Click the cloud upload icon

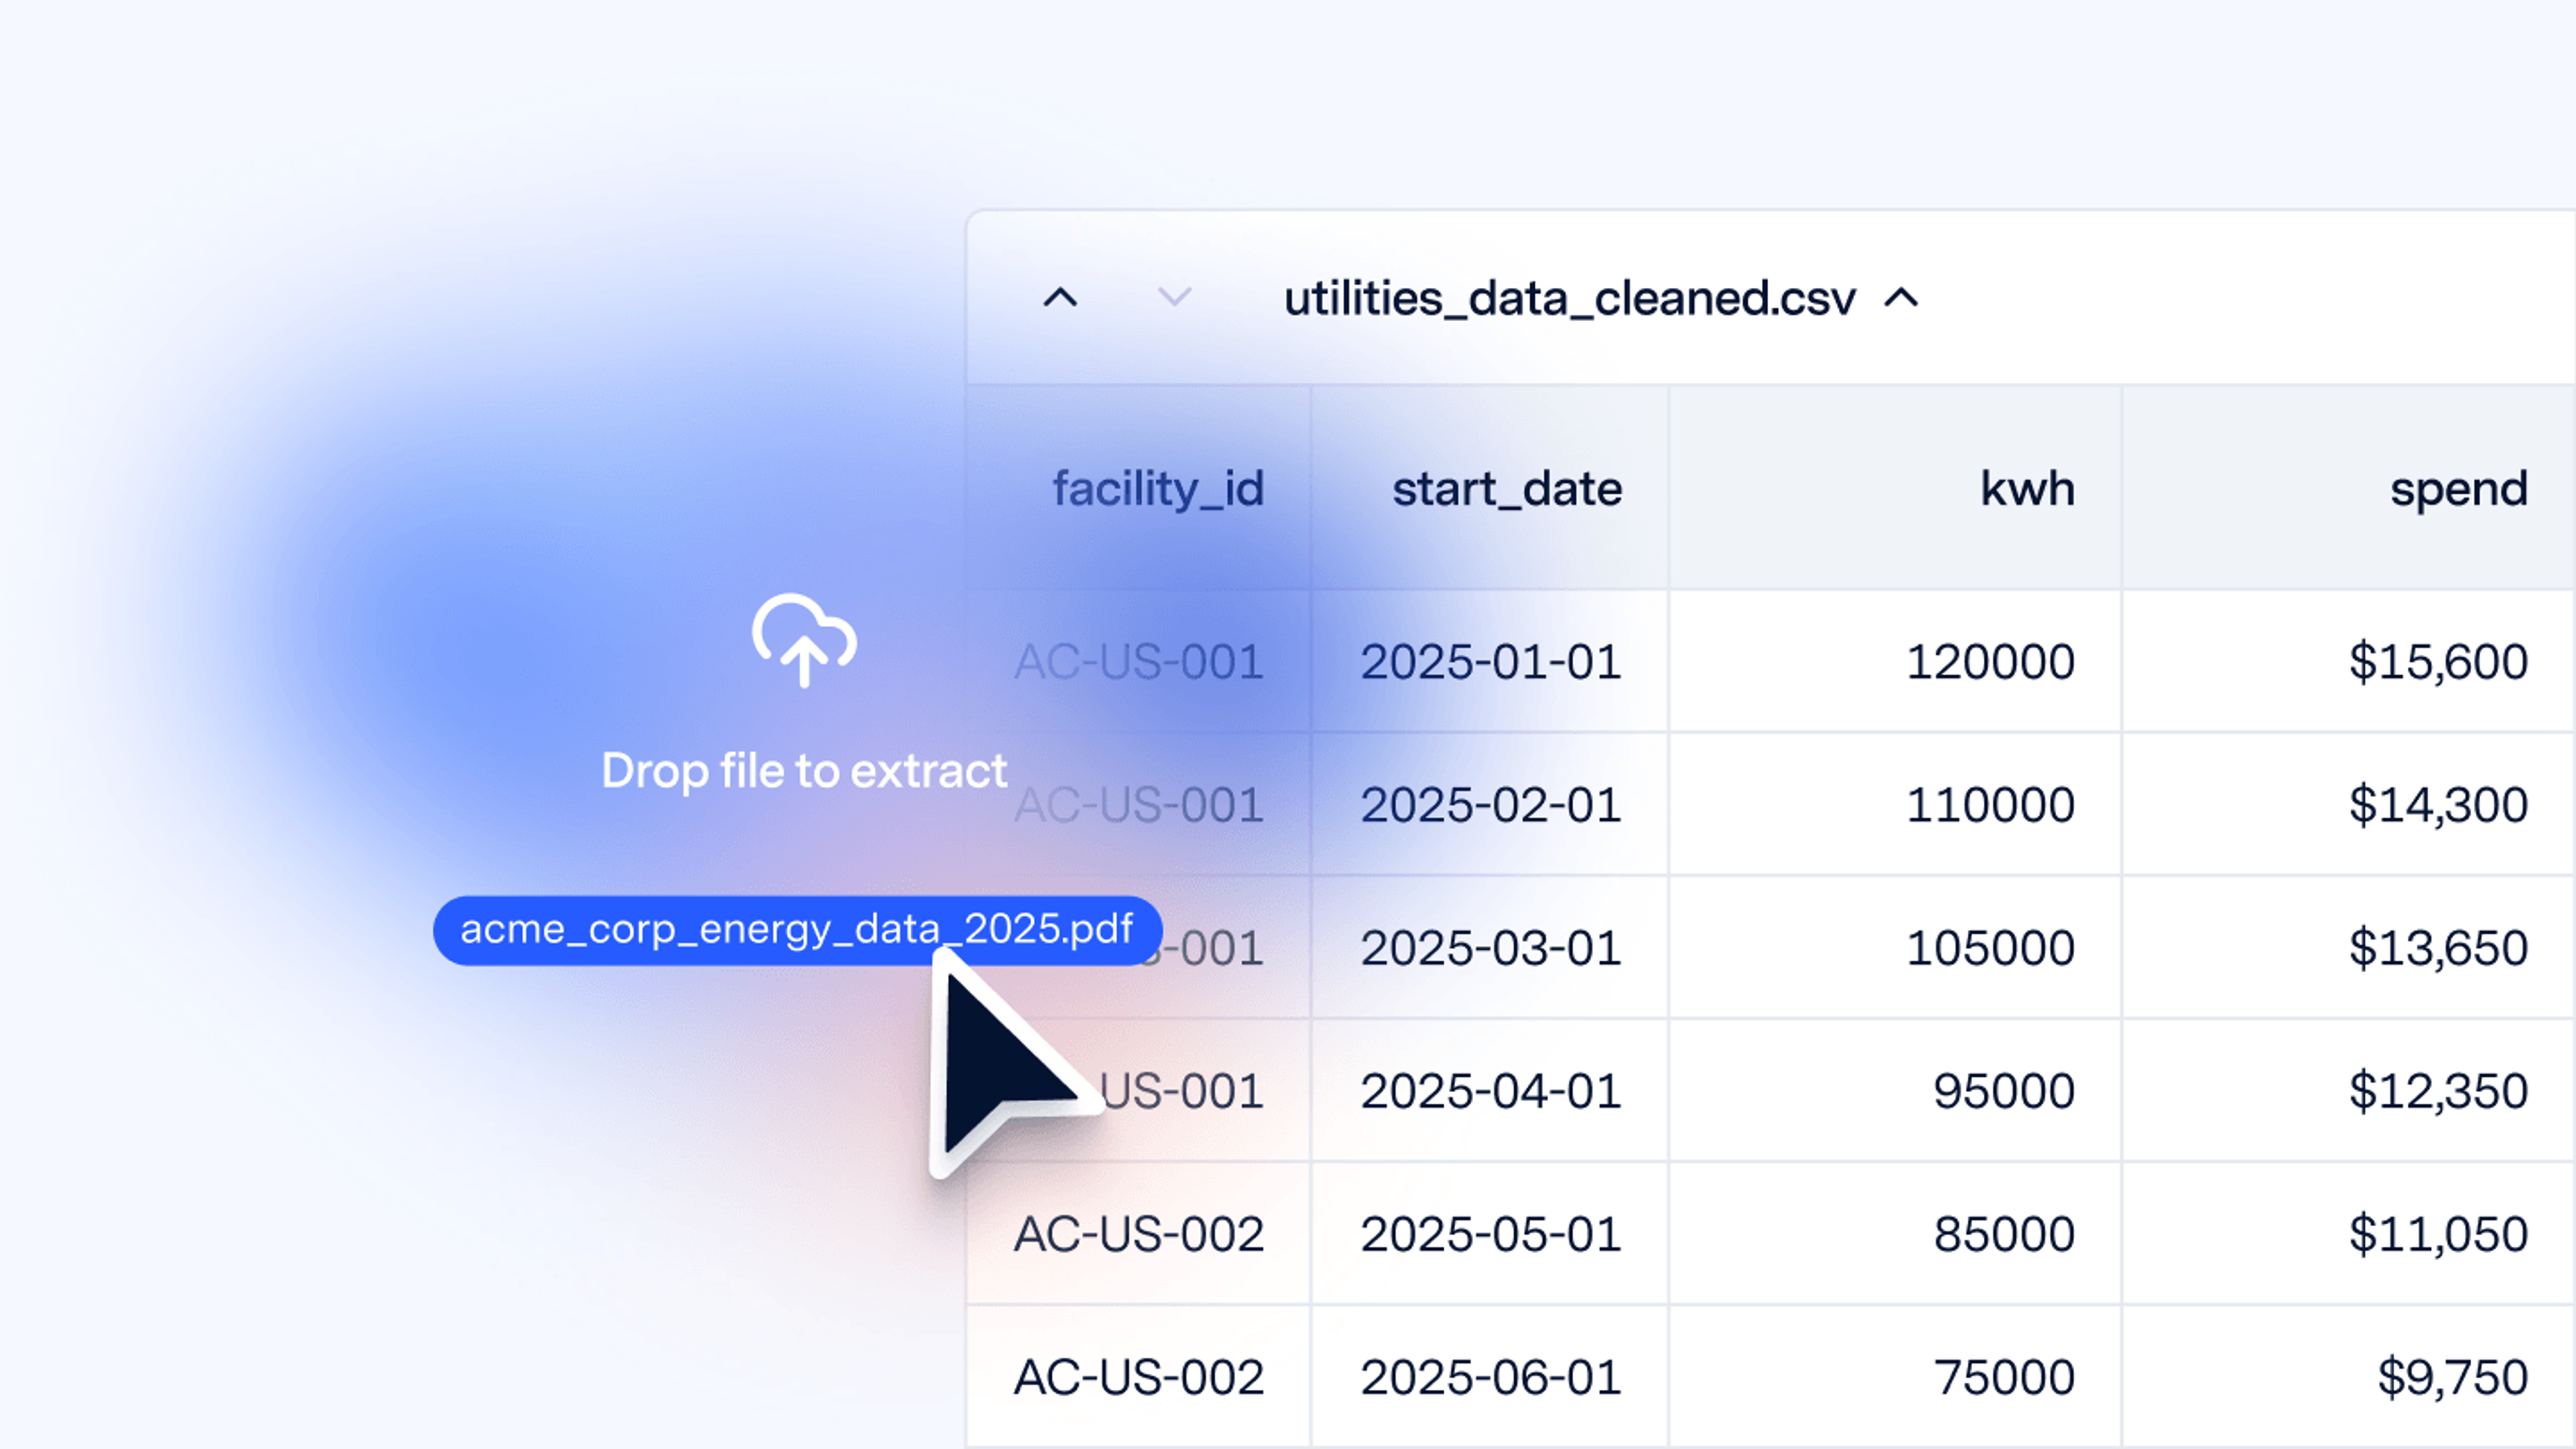click(804, 640)
